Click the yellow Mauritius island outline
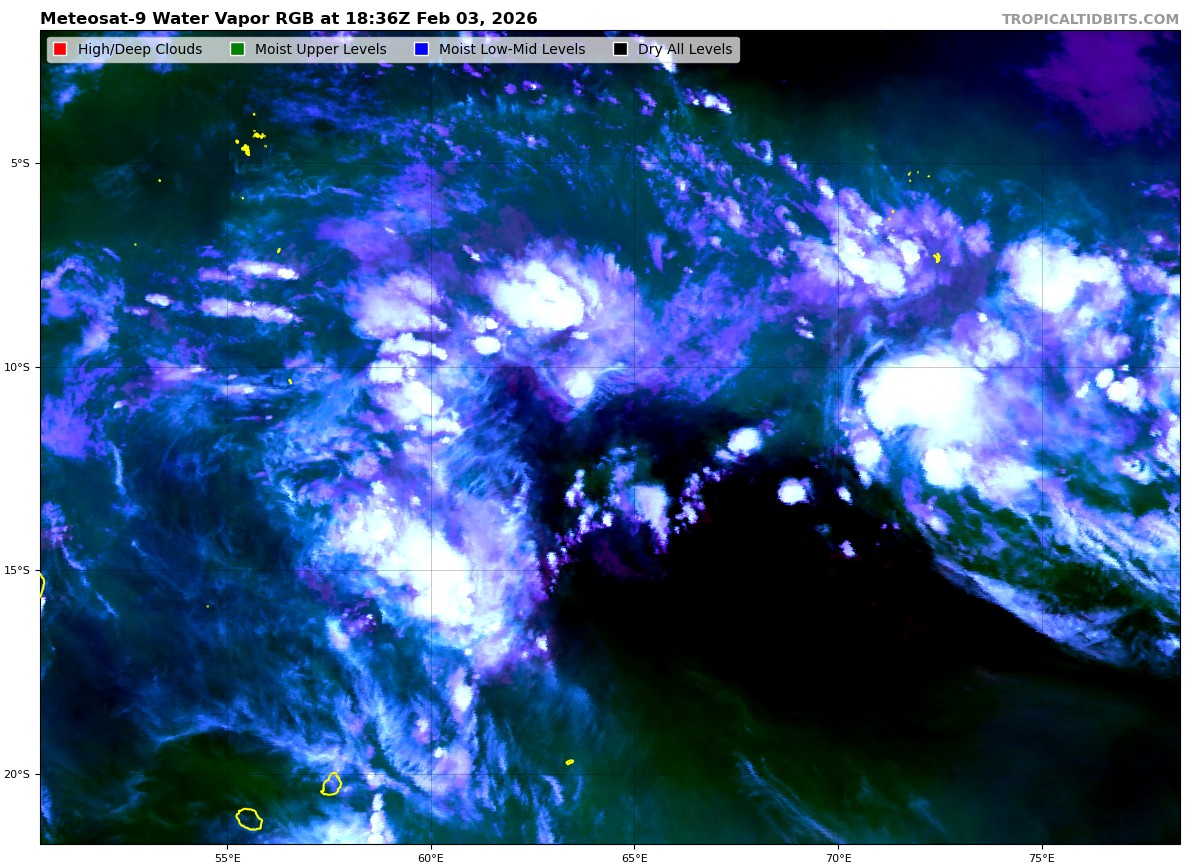 coord(331,784)
